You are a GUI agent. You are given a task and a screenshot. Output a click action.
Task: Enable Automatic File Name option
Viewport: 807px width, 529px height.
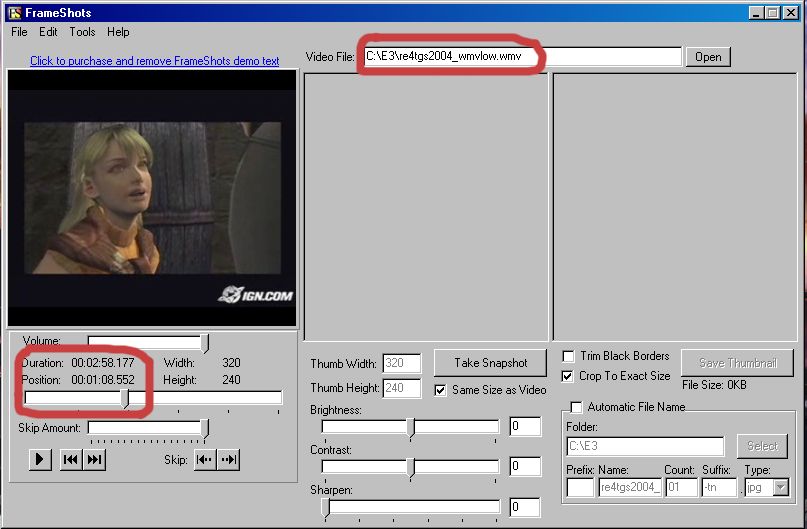pyautogui.click(x=576, y=407)
